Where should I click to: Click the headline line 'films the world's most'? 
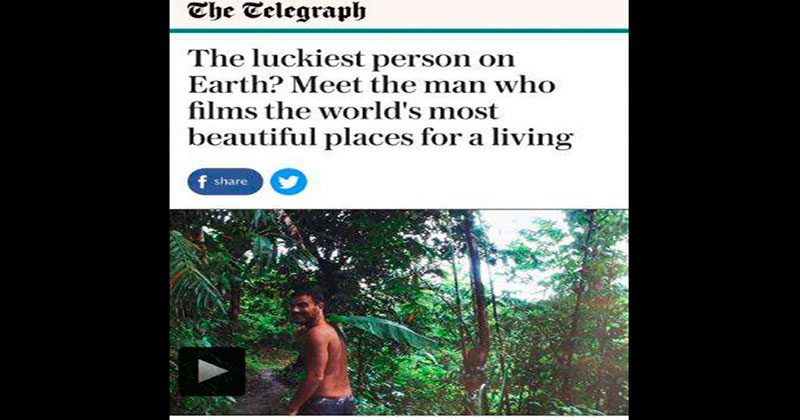343,111
